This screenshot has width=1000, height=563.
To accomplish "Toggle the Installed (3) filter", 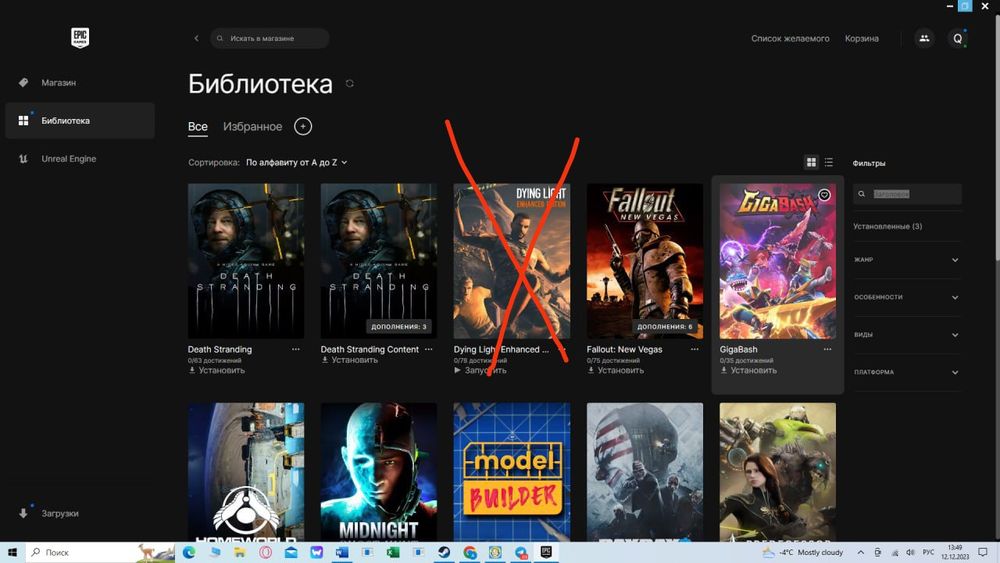I will [888, 226].
